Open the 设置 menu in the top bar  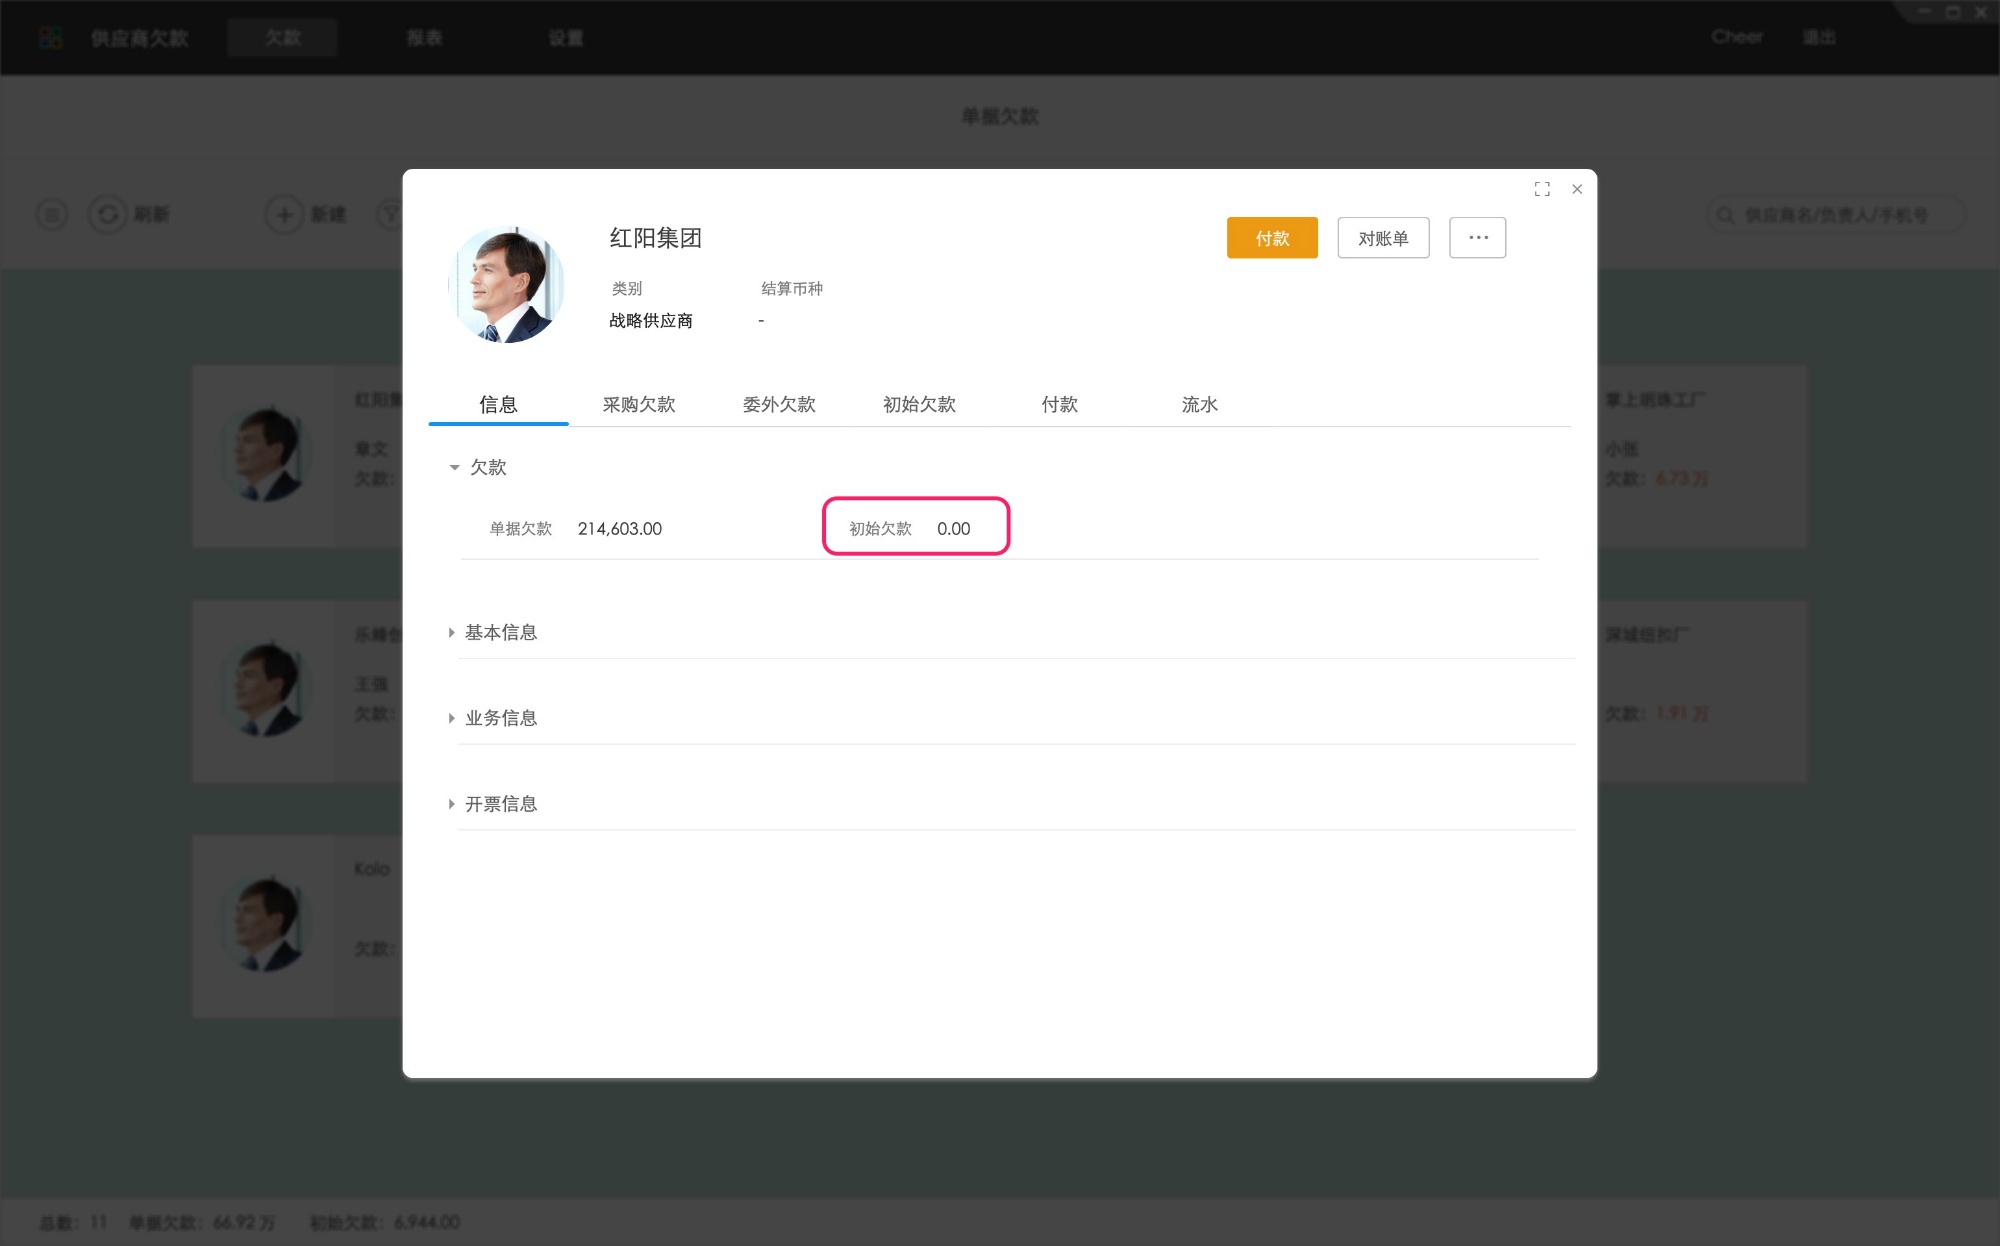[565, 37]
